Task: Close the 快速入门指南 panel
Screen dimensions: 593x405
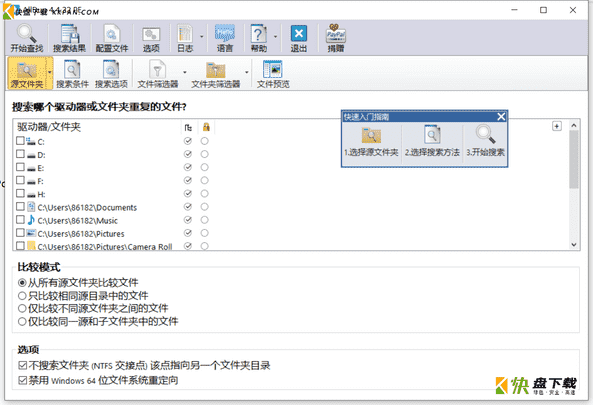Action: pos(501,117)
